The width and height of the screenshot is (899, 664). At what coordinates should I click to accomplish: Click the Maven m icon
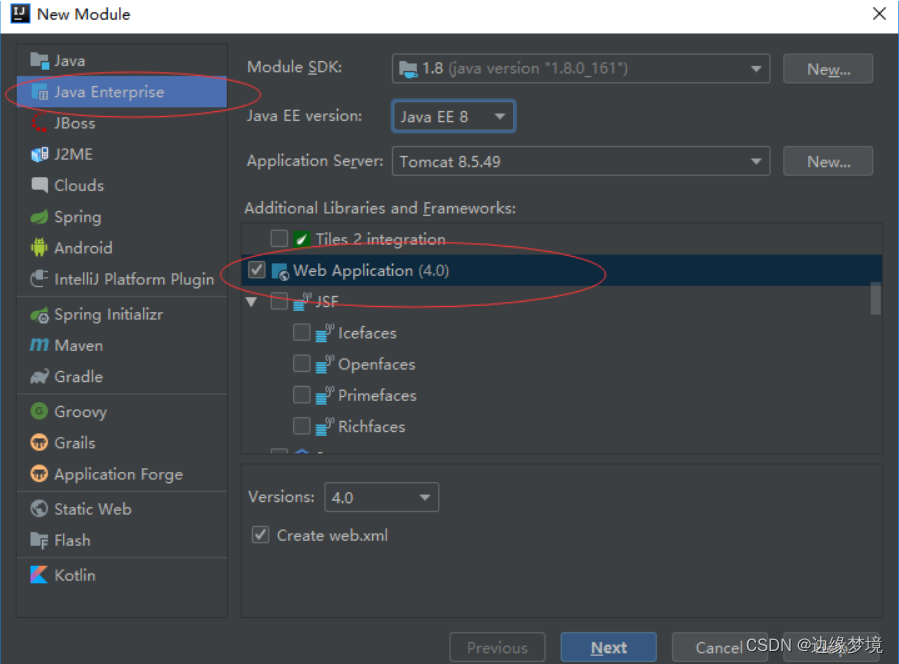click(39, 345)
